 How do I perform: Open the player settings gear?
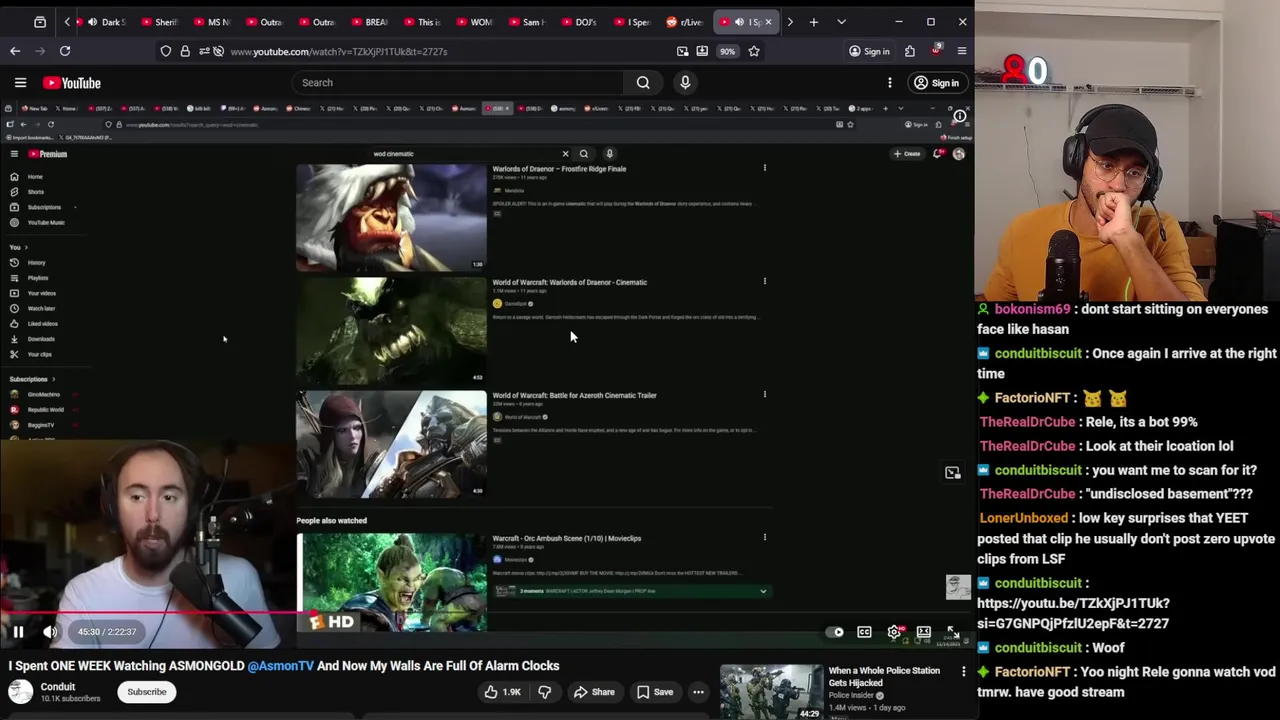coord(894,632)
